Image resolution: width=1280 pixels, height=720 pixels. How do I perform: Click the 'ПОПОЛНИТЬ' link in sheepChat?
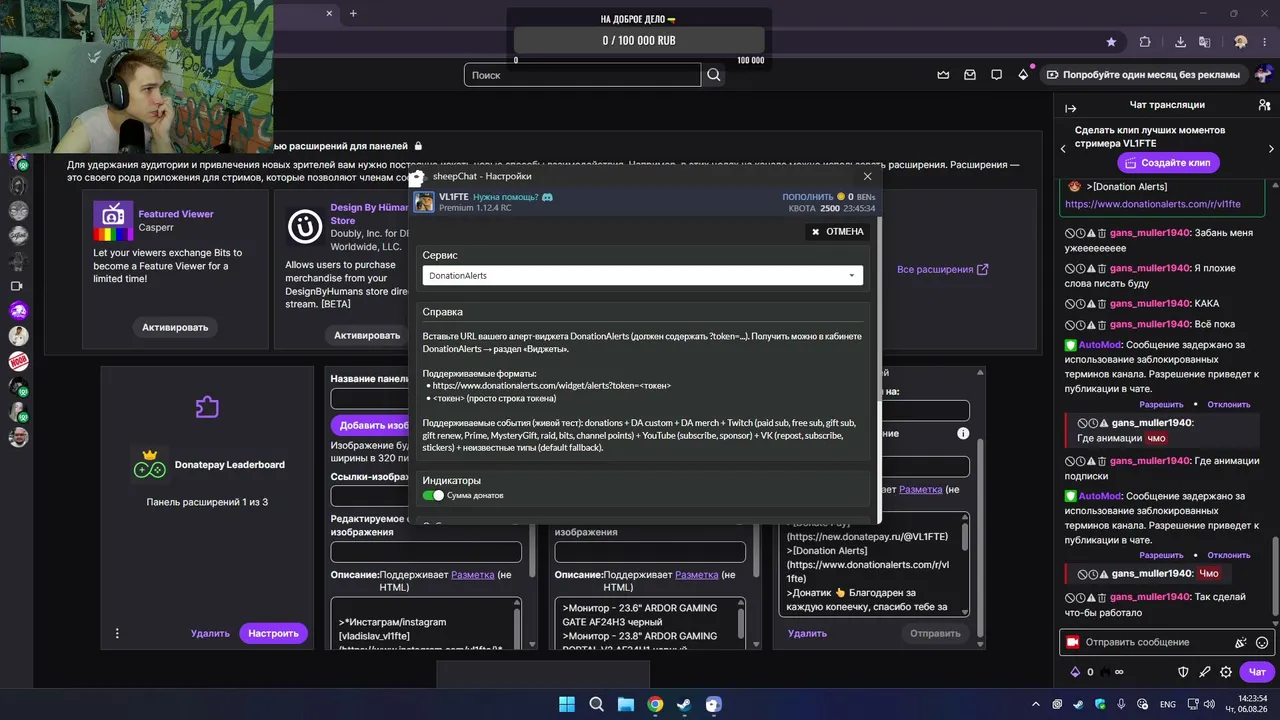[808, 197]
